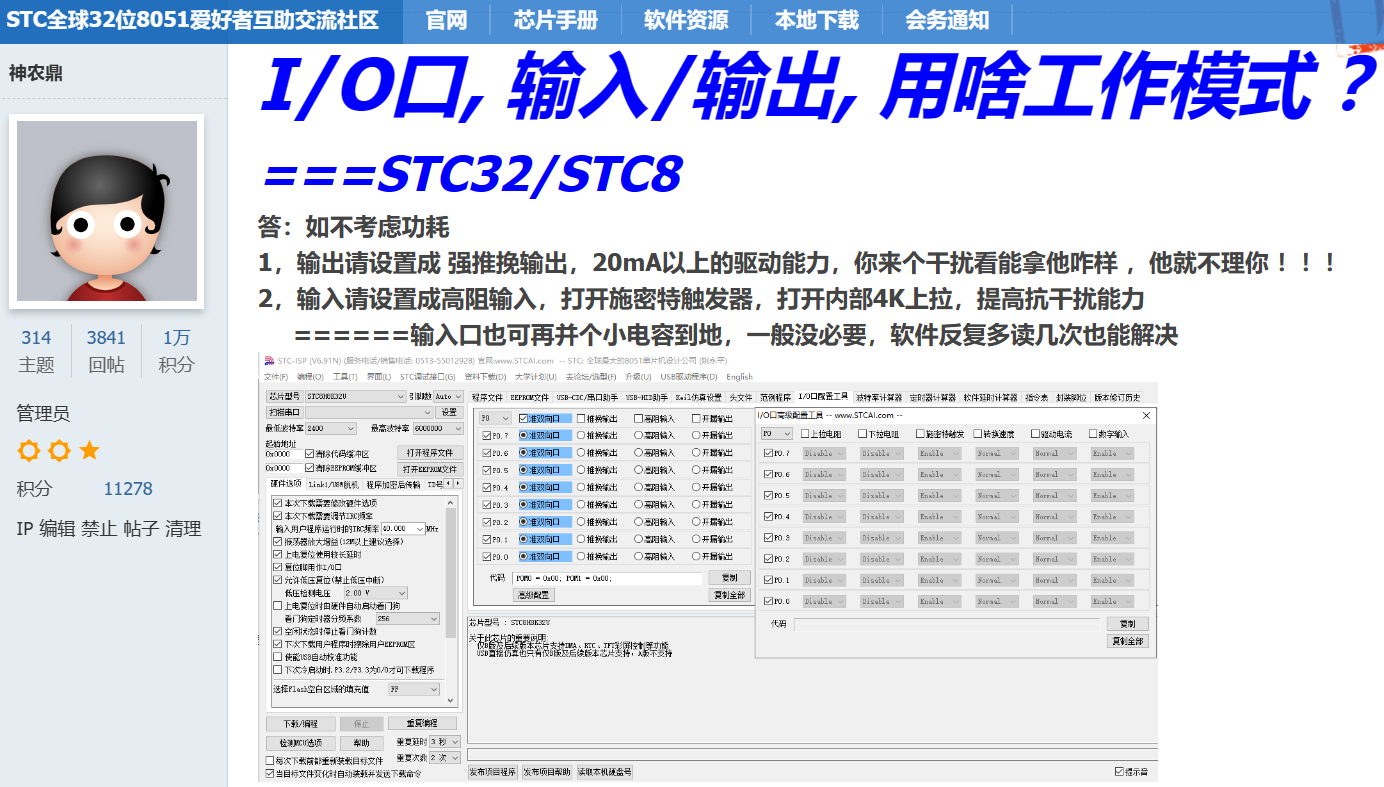Open the 工具(T) menu in STC-ISP

point(345,377)
